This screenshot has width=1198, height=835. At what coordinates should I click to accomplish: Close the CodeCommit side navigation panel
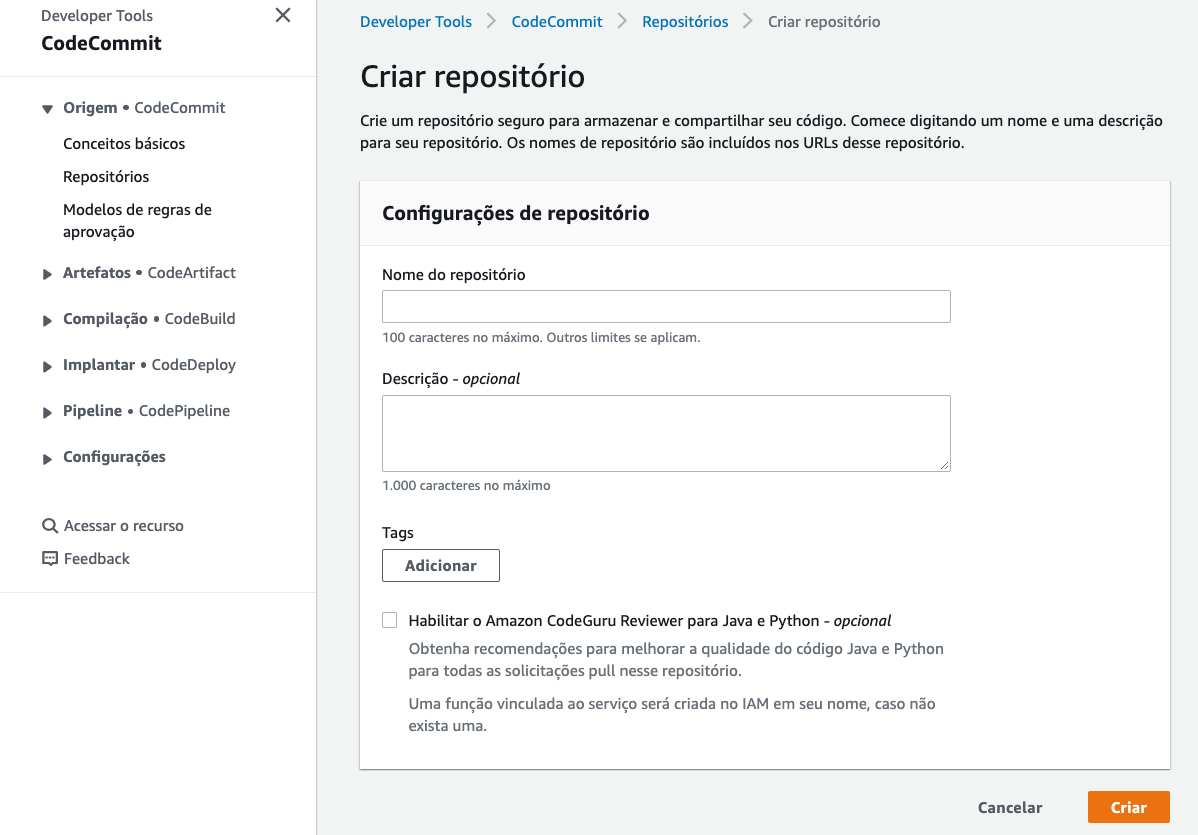pyautogui.click(x=283, y=15)
